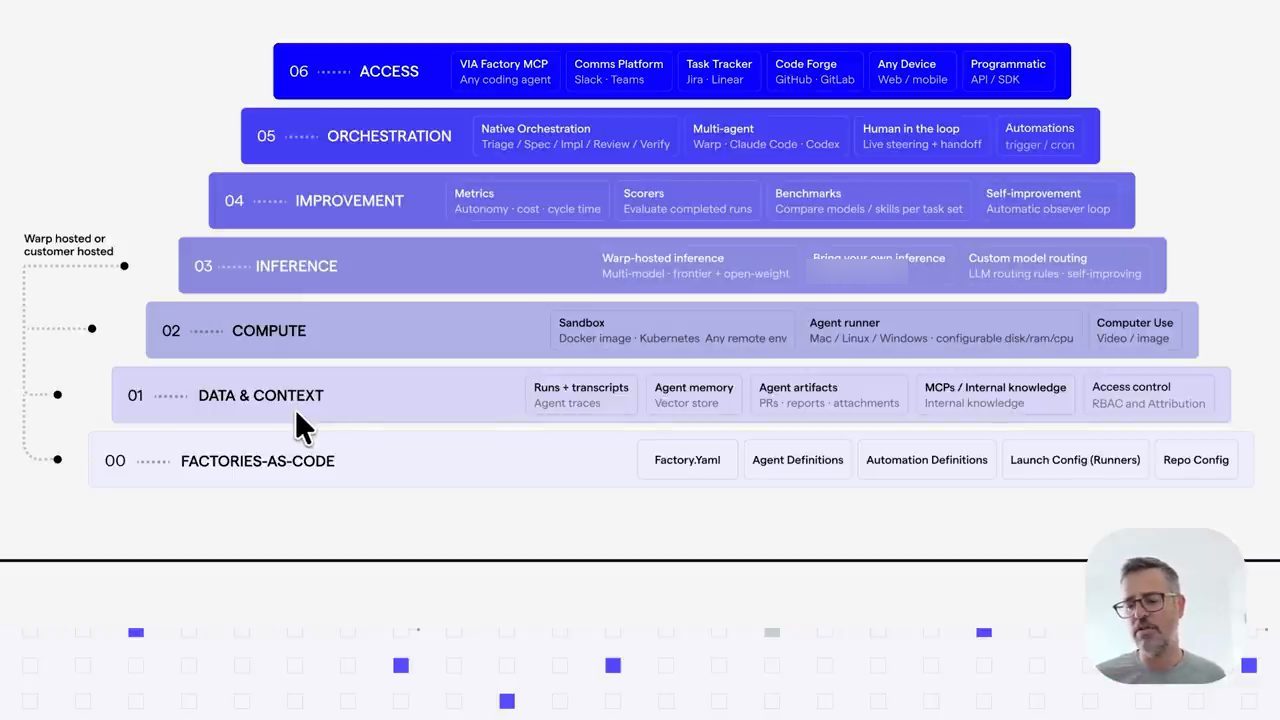The width and height of the screenshot is (1280, 720).
Task: Click the Agent artifacts card
Action: point(829,395)
